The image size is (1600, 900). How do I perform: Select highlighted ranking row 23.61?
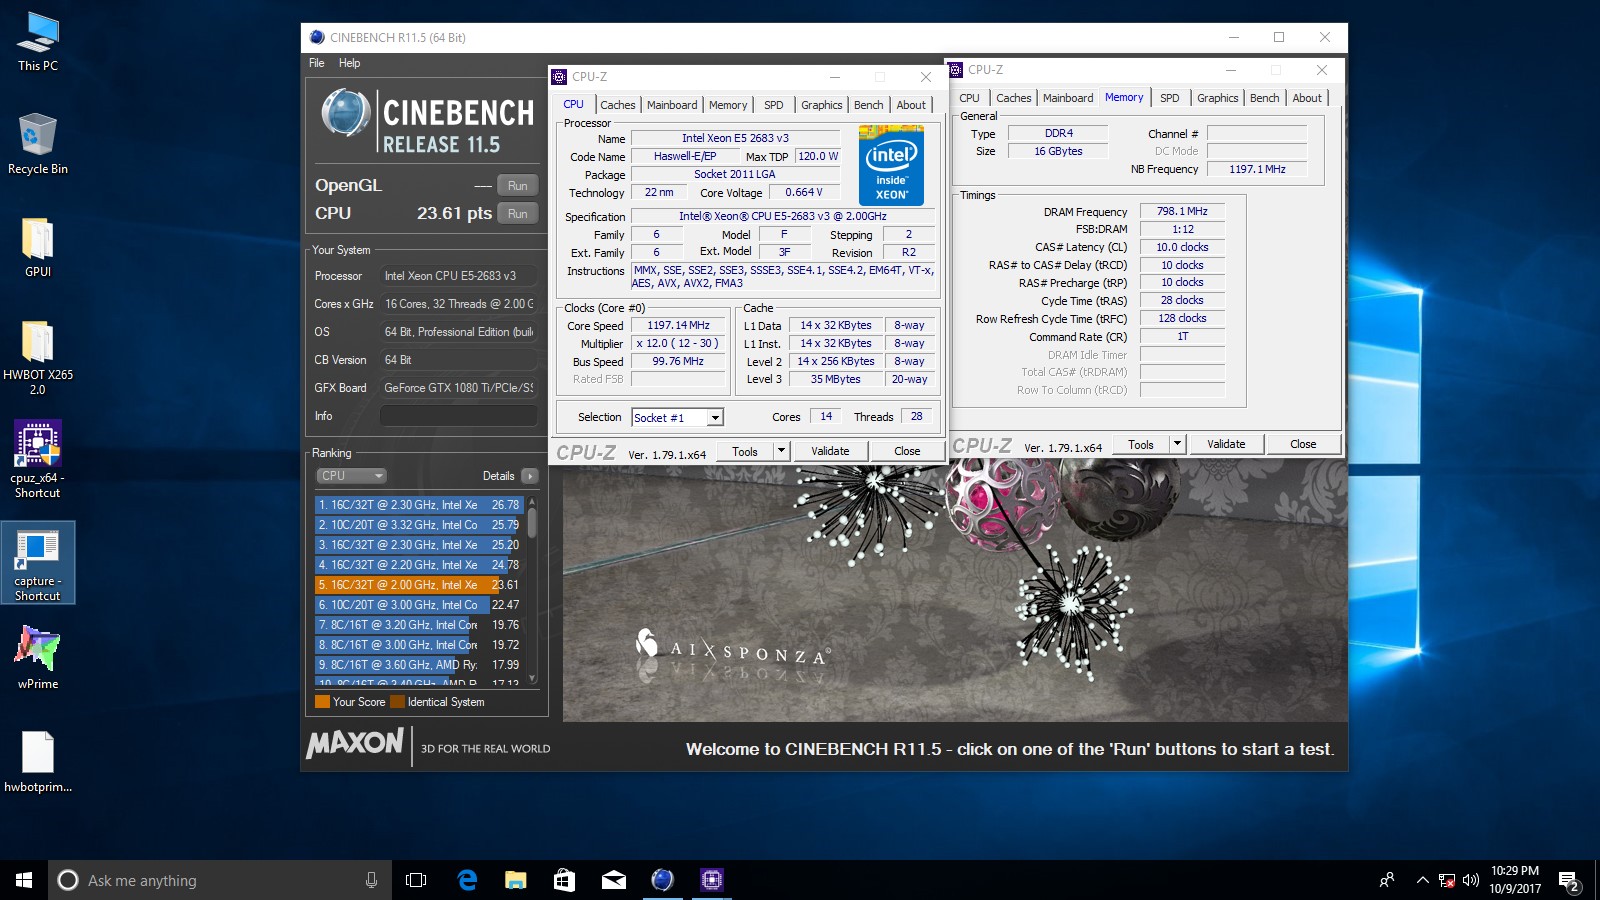[x=420, y=585]
